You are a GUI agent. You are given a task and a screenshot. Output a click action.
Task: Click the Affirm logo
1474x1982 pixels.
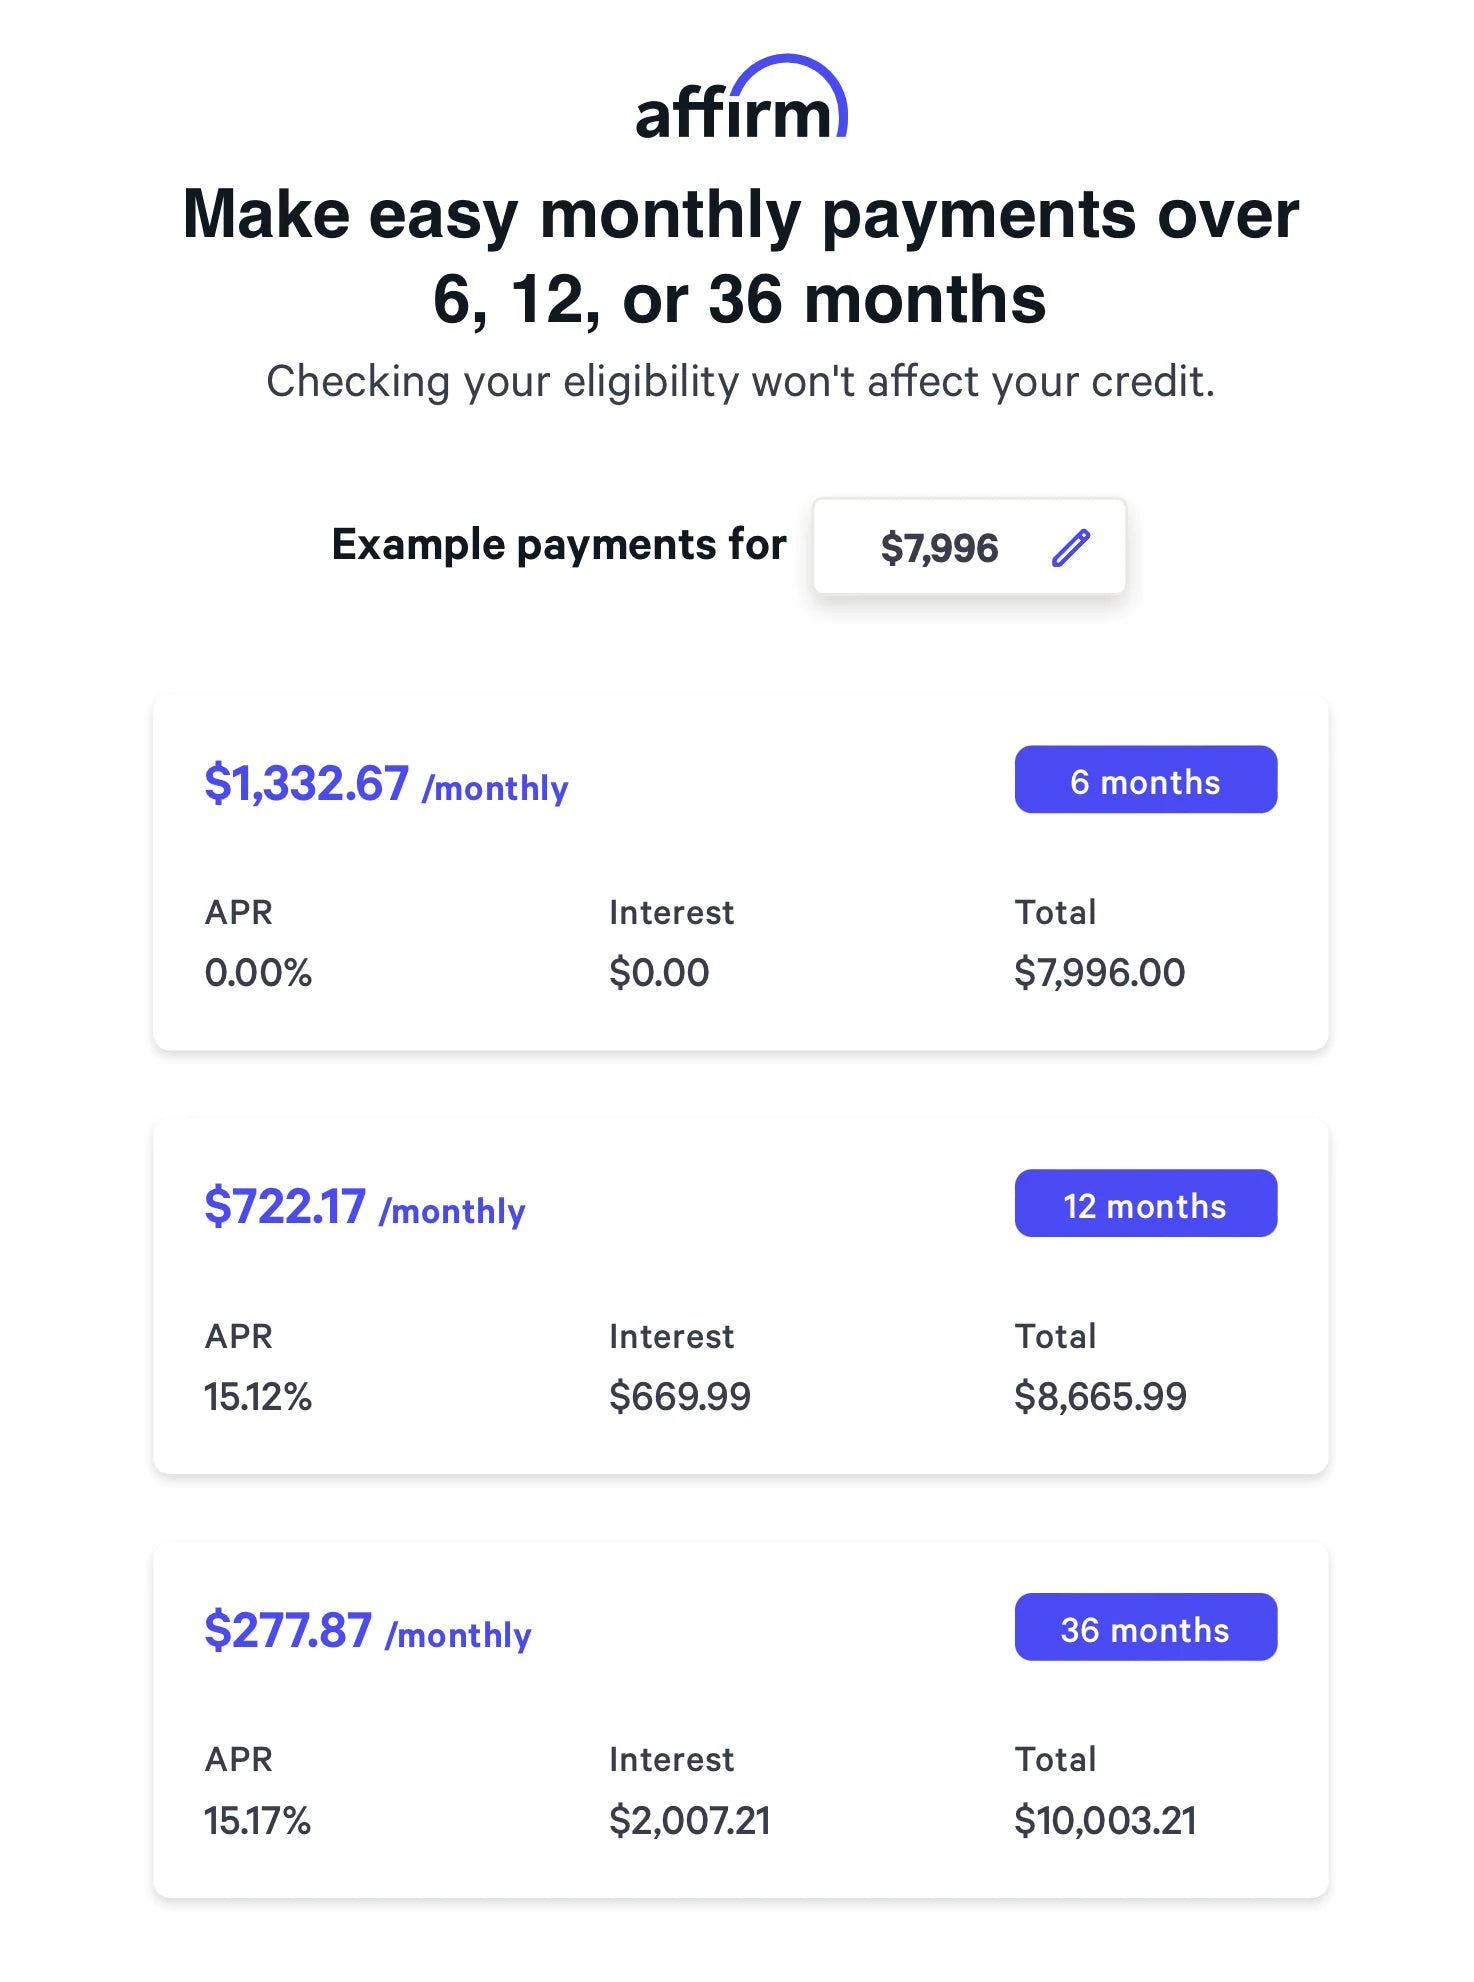coord(740,100)
